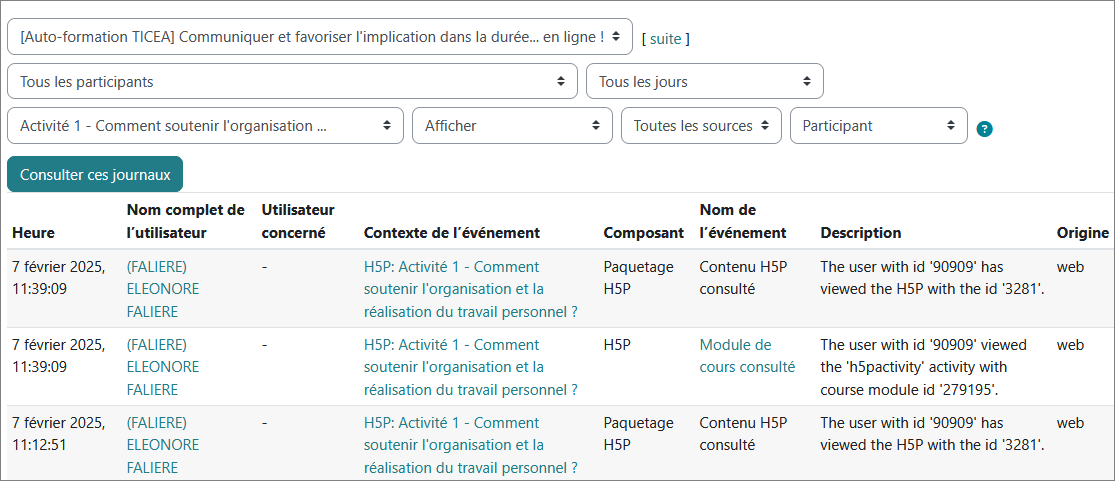
Task: Expand the 'Participant' dropdown
Action: click(879, 126)
